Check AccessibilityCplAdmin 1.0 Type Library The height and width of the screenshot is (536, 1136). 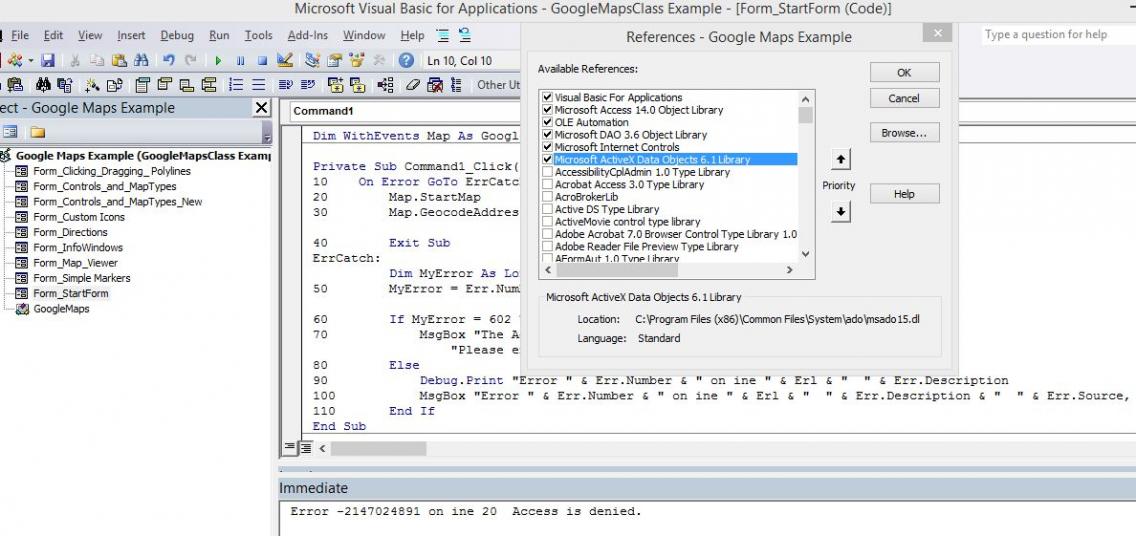pyautogui.click(x=548, y=172)
